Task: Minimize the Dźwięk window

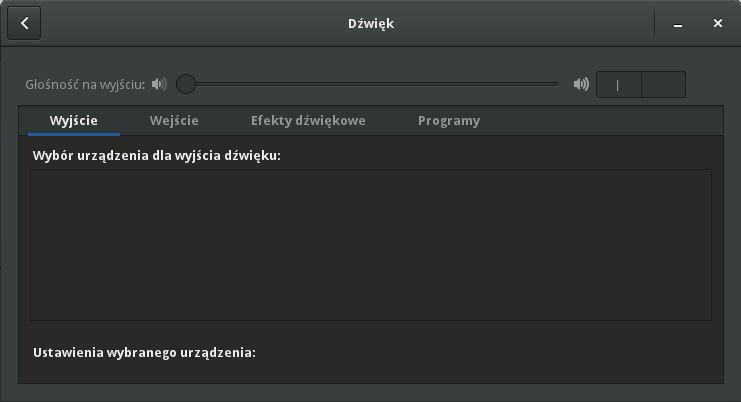Action: (679, 24)
